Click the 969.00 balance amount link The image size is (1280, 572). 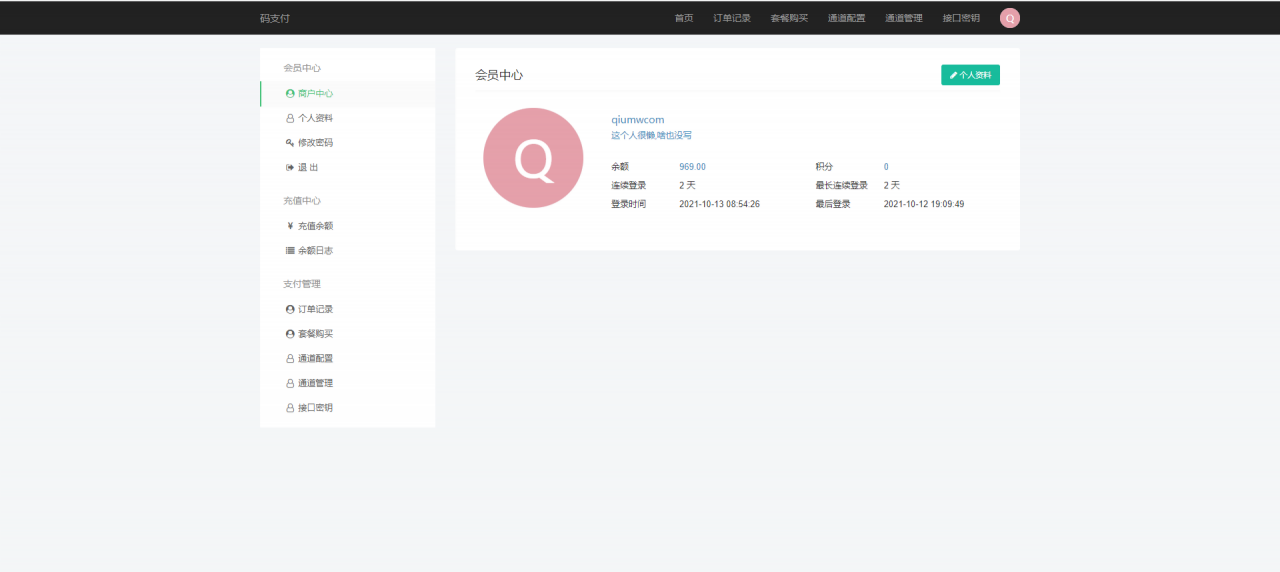point(692,167)
